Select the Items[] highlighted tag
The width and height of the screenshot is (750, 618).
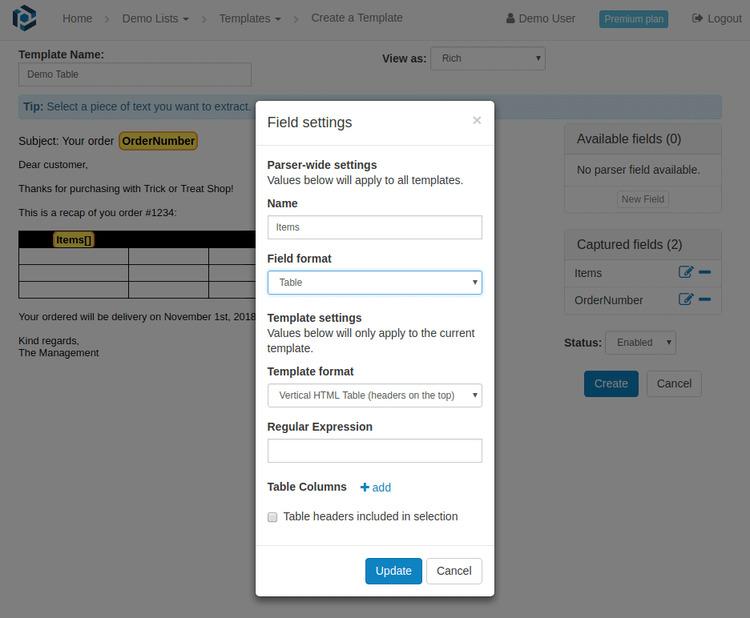point(73,240)
